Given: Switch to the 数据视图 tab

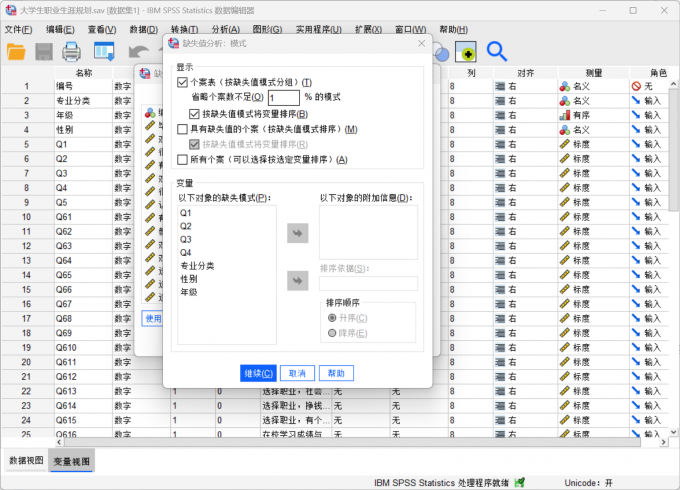Looking at the screenshot, I should click(26, 461).
